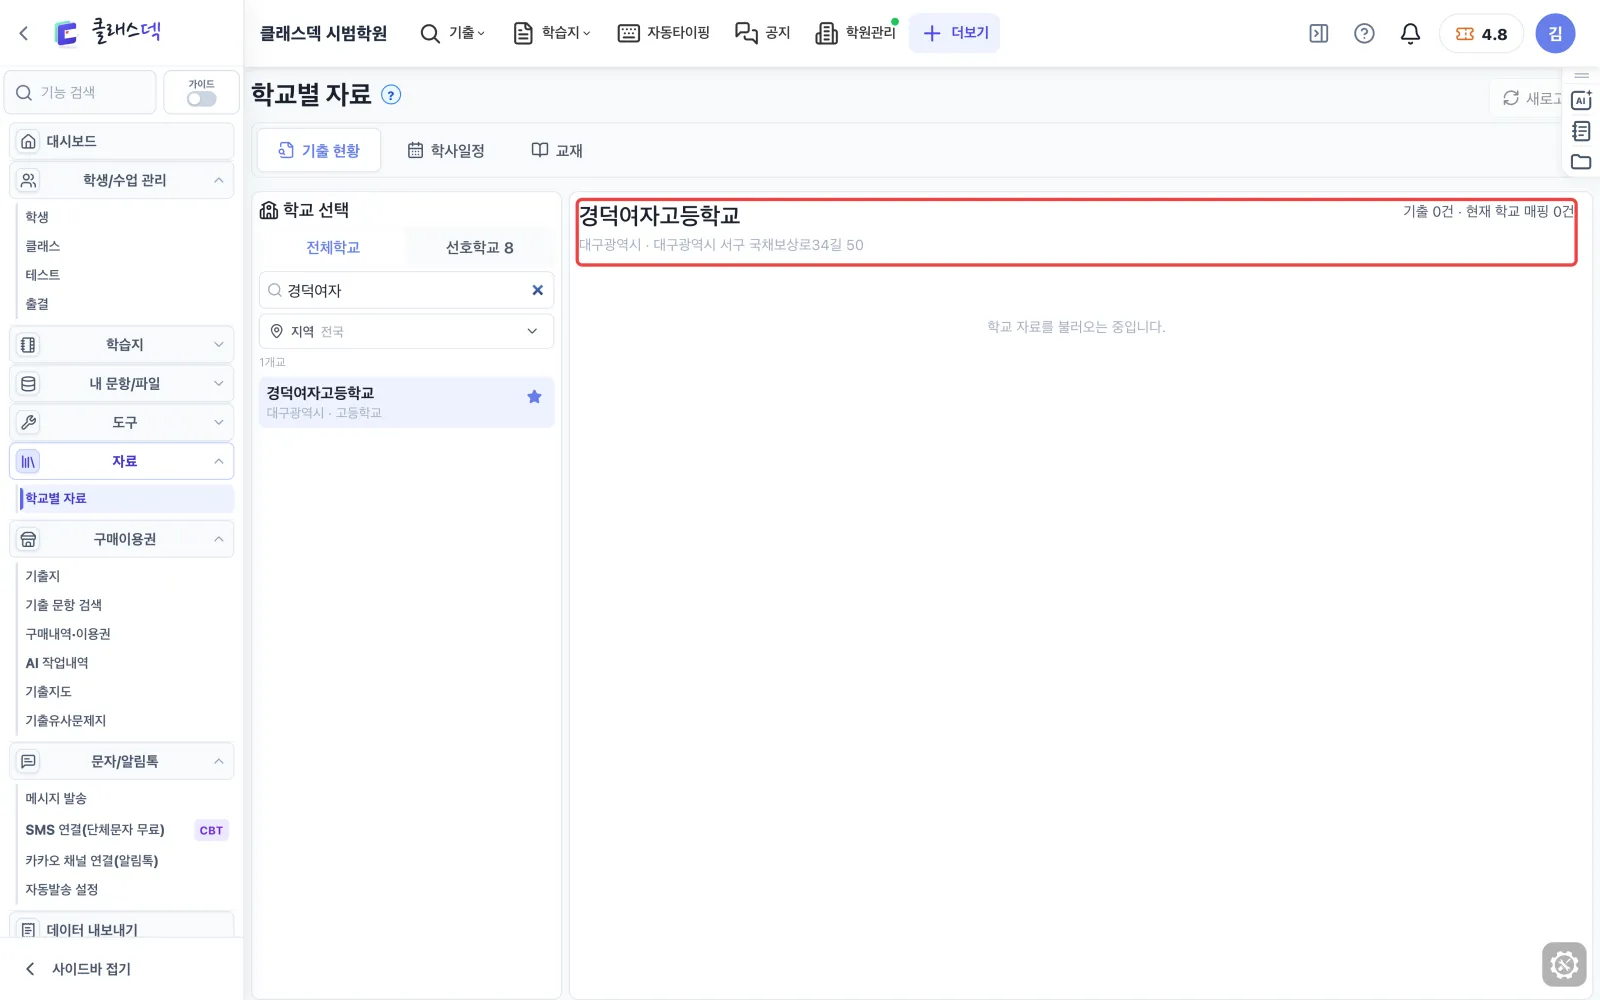Open the 기출 menu in the top bar
The image size is (1600, 1000).
pos(453,33)
